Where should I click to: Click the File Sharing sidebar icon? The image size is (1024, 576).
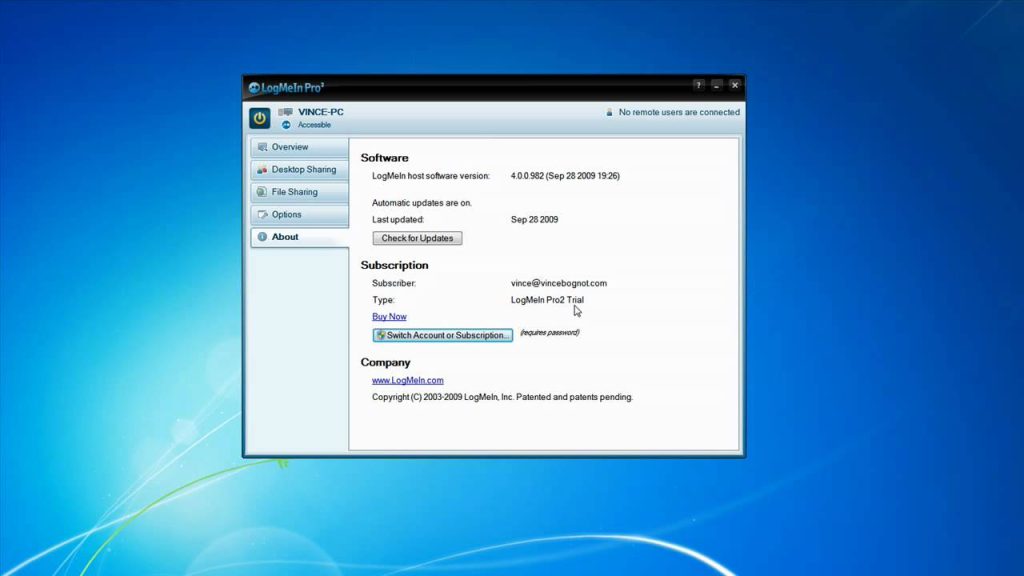tap(262, 191)
